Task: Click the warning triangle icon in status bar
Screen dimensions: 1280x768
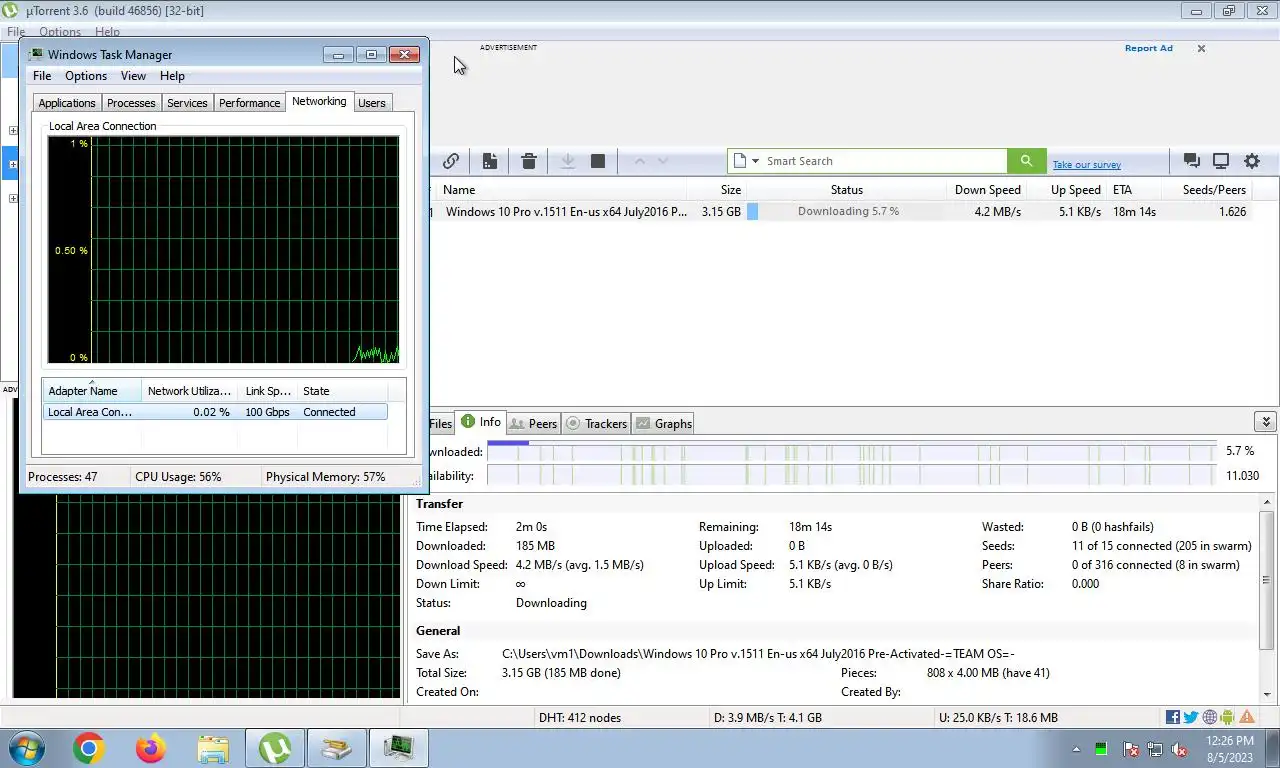Action: coord(1247,717)
